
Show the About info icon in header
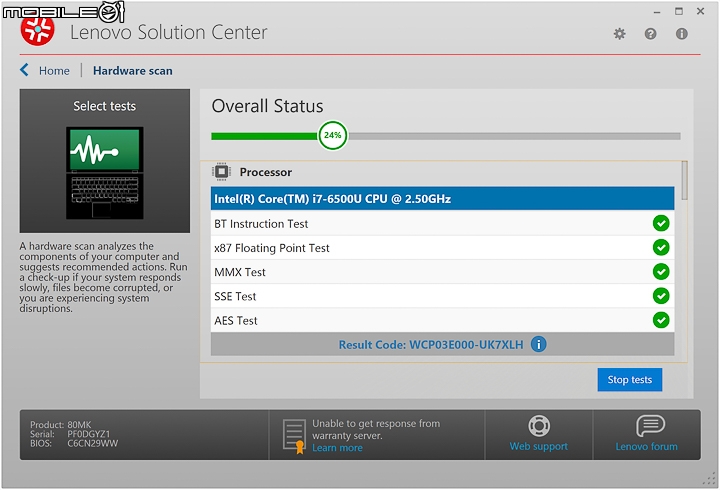(x=681, y=34)
